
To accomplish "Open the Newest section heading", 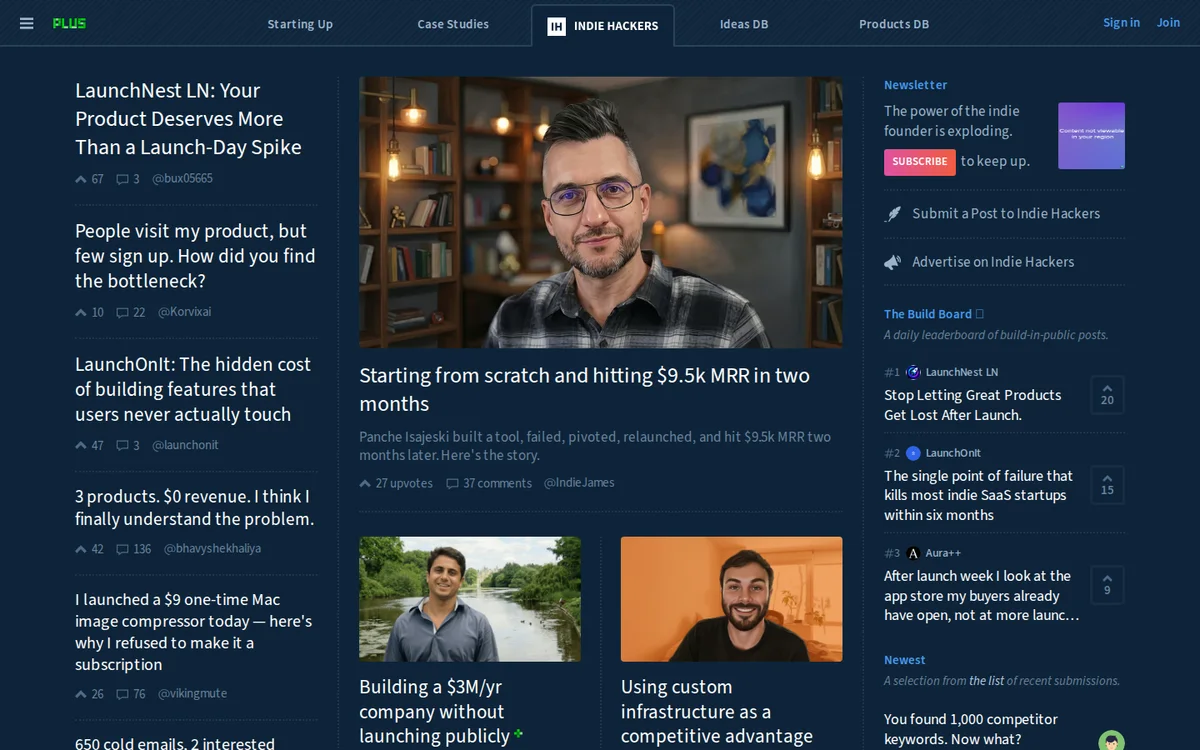I will [x=905, y=660].
